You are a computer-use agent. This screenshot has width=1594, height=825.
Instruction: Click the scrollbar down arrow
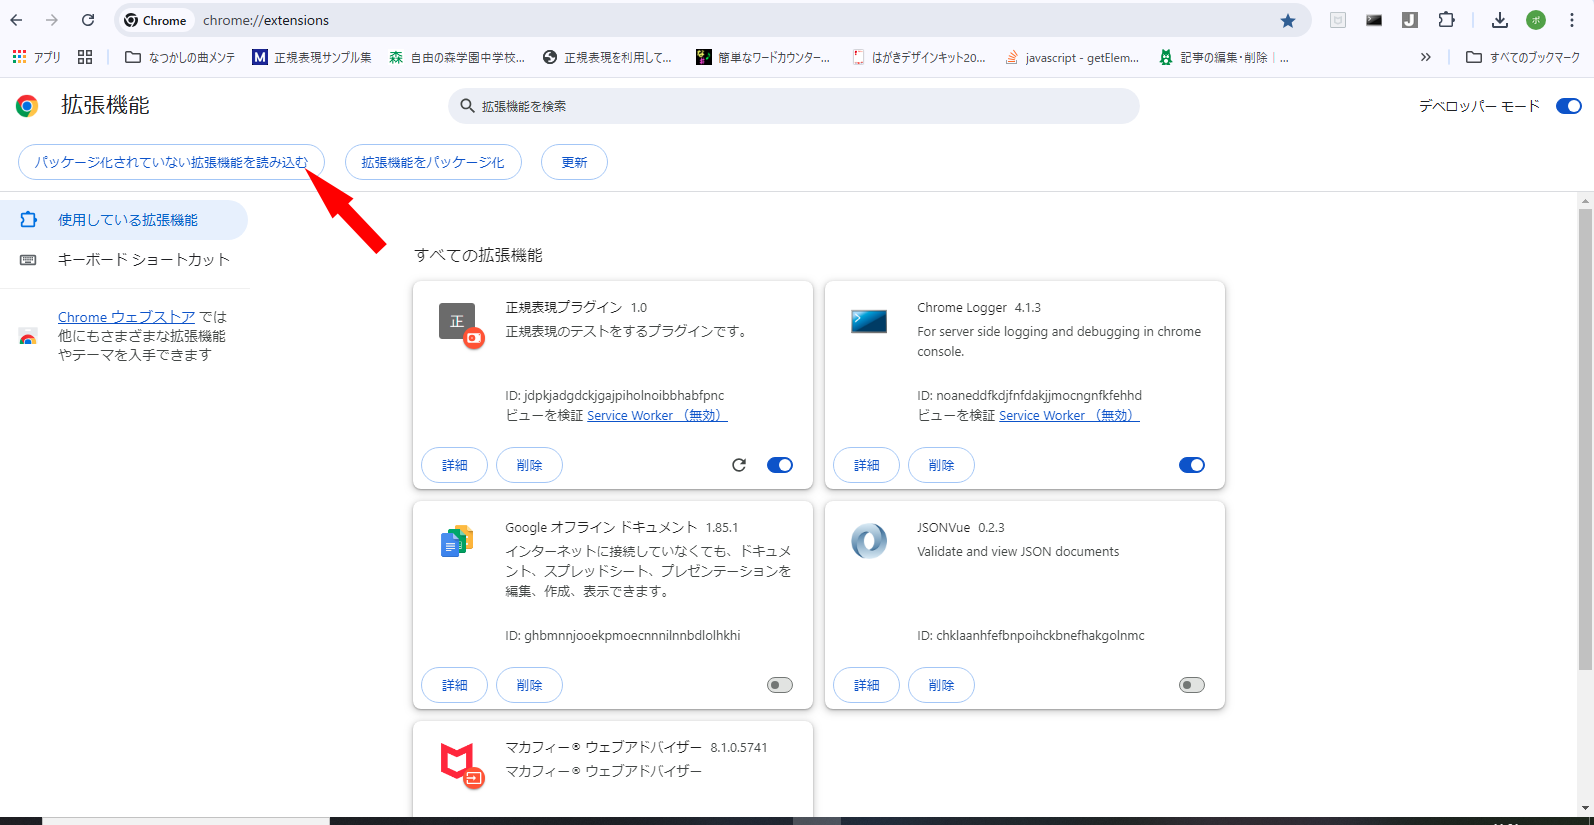pyautogui.click(x=1585, y=808)
